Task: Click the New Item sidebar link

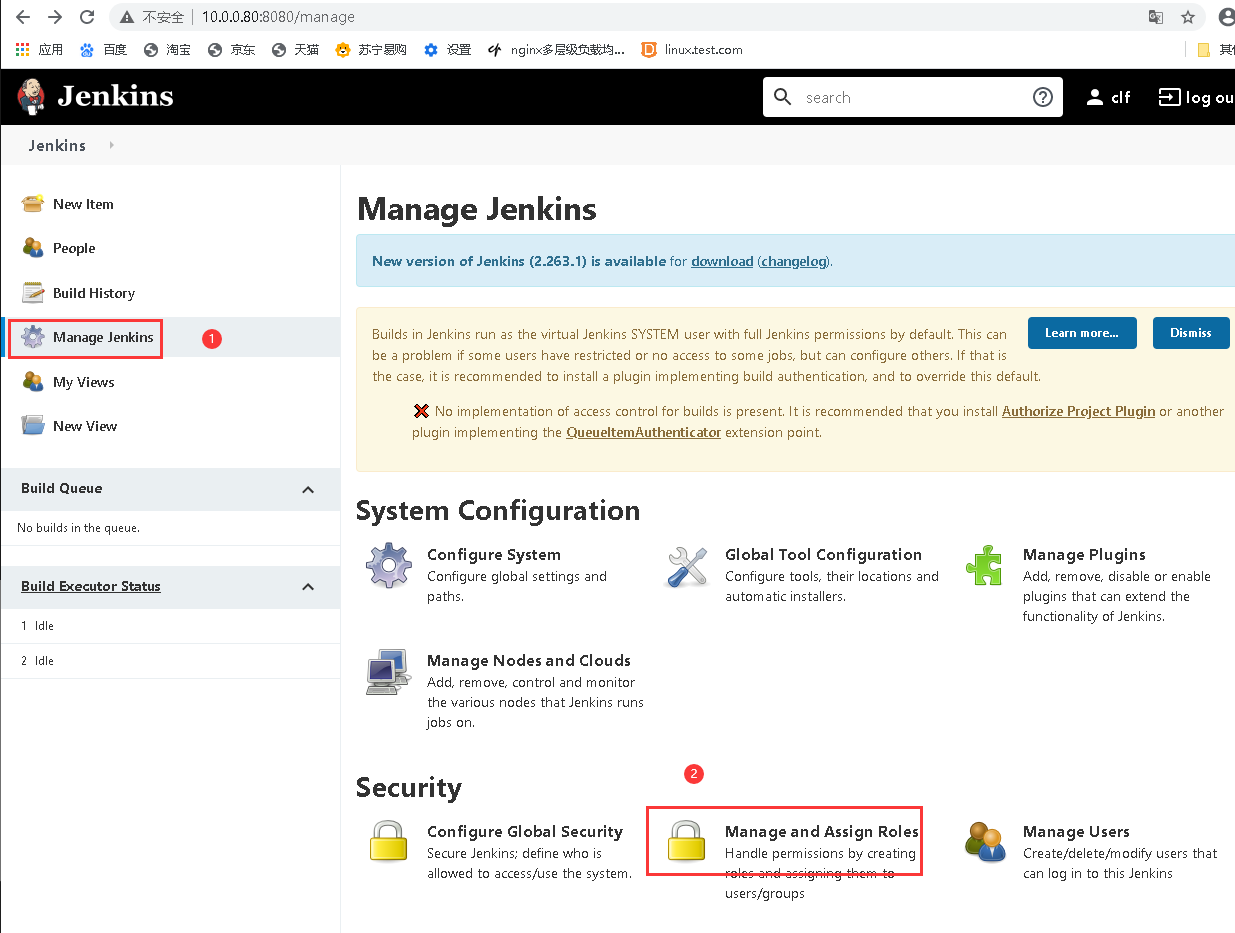Action: pos(83,204)
